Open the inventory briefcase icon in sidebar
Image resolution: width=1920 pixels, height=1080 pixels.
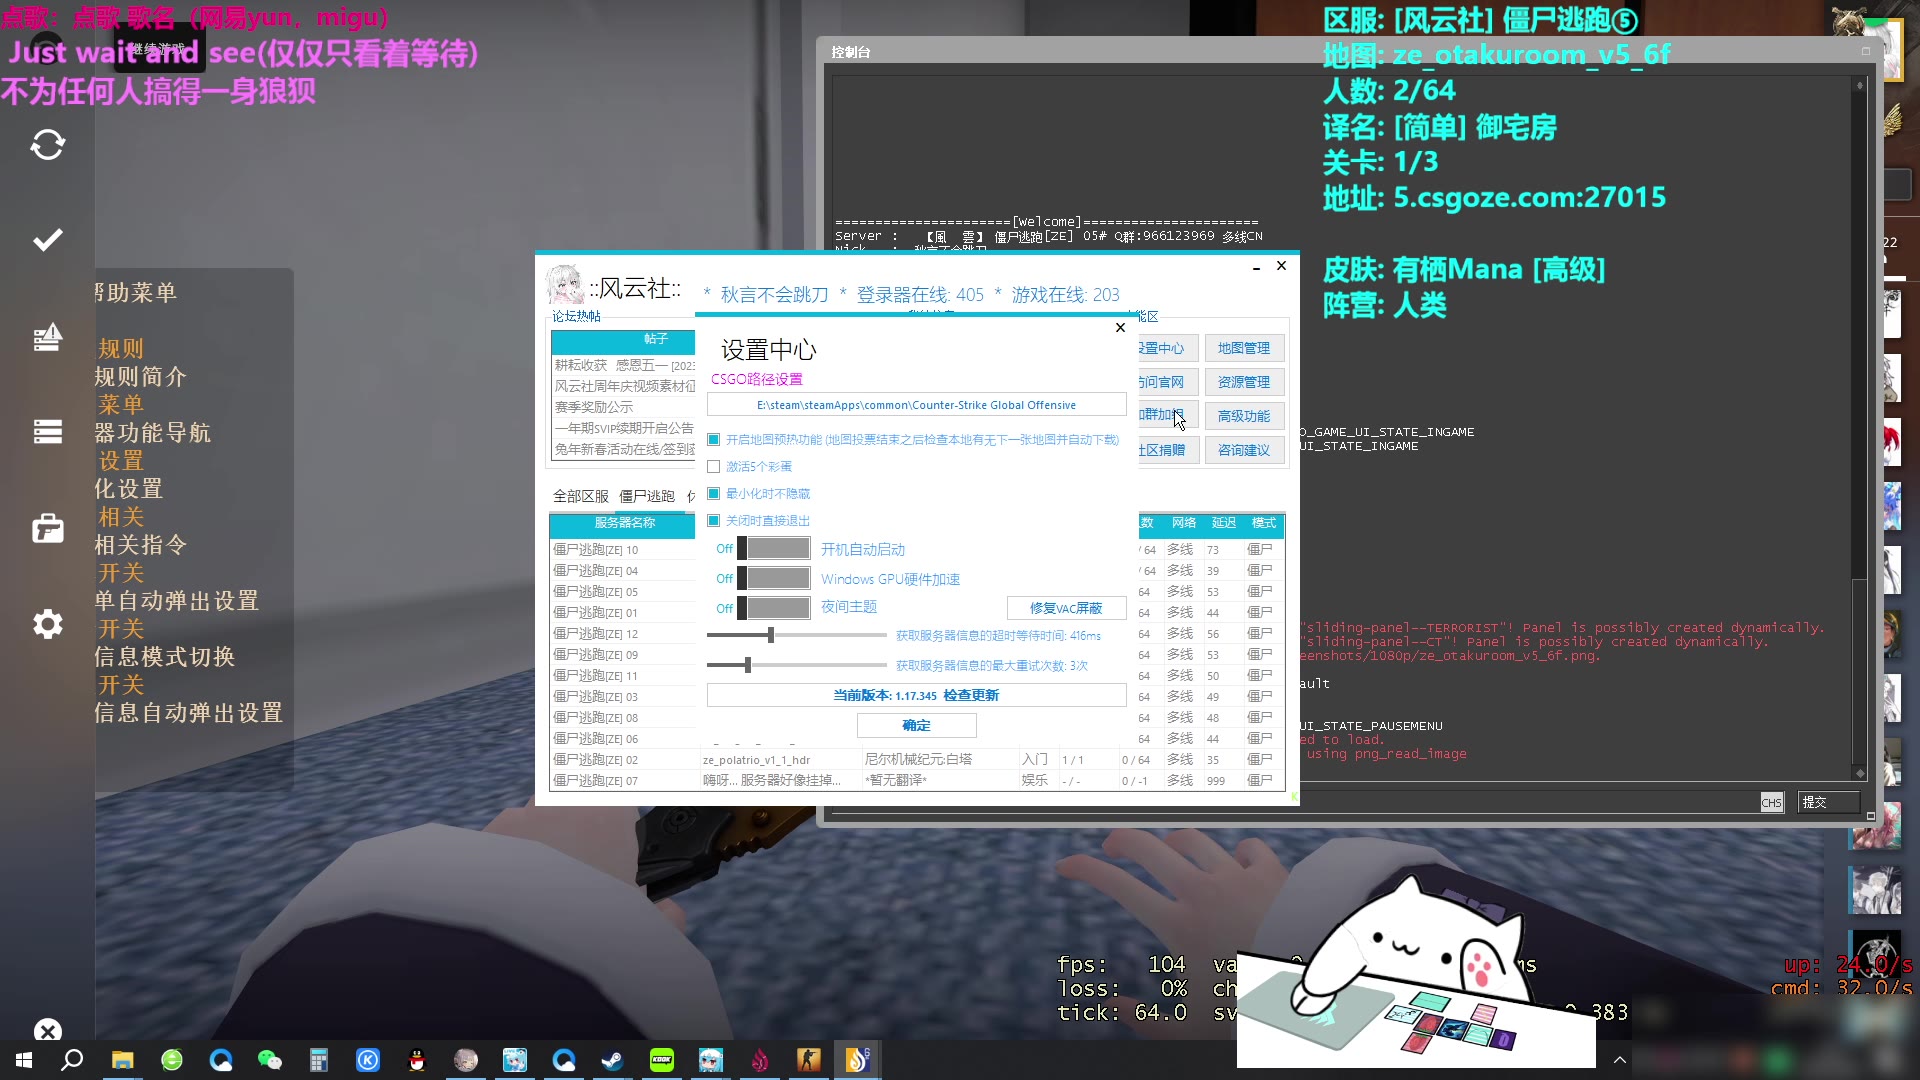(47, 528)
